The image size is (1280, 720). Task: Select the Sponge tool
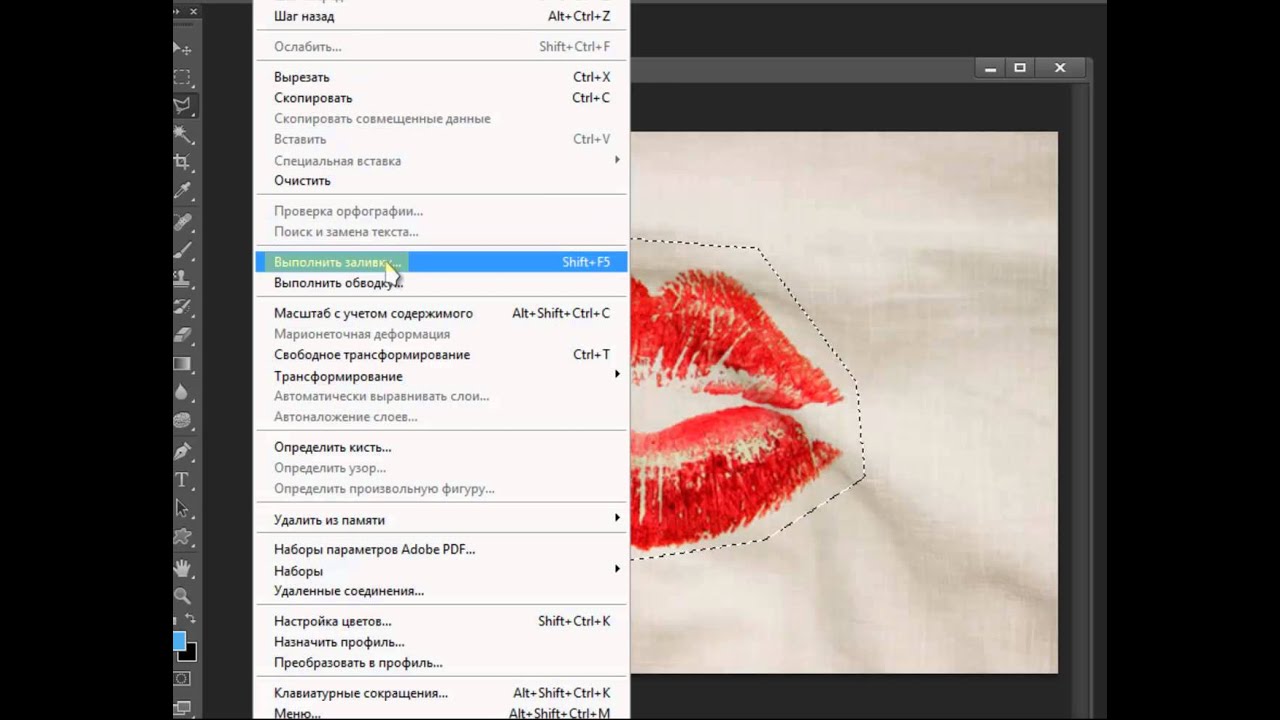(183, 421)
